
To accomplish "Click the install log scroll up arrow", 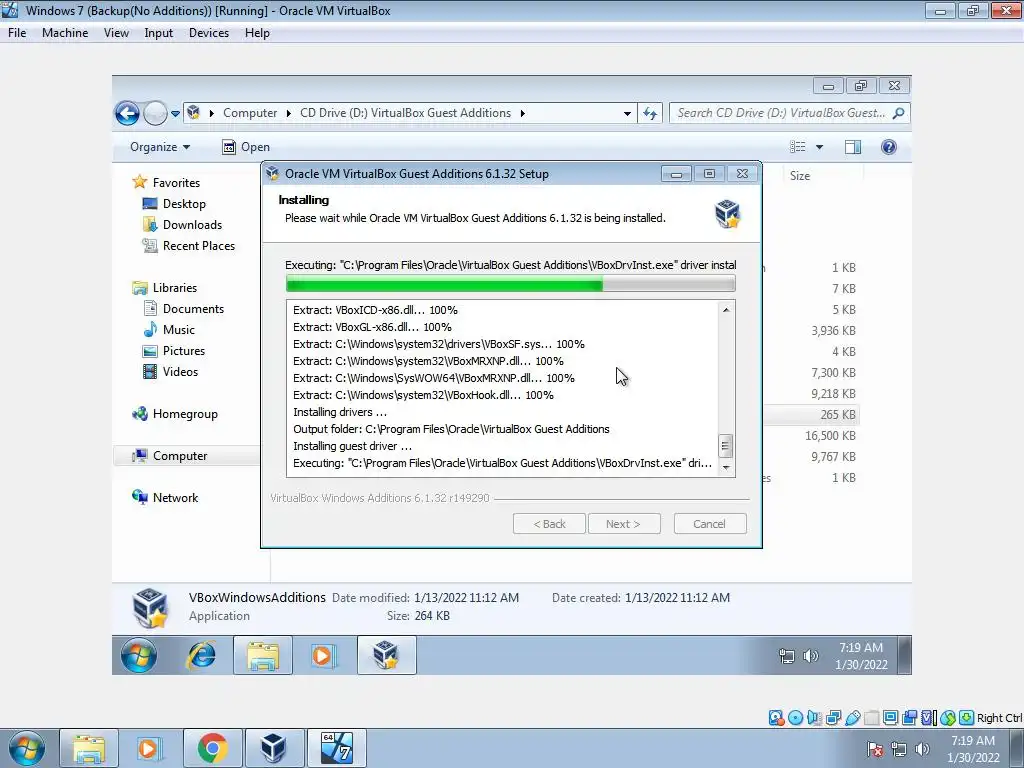I will coord(726,310).
